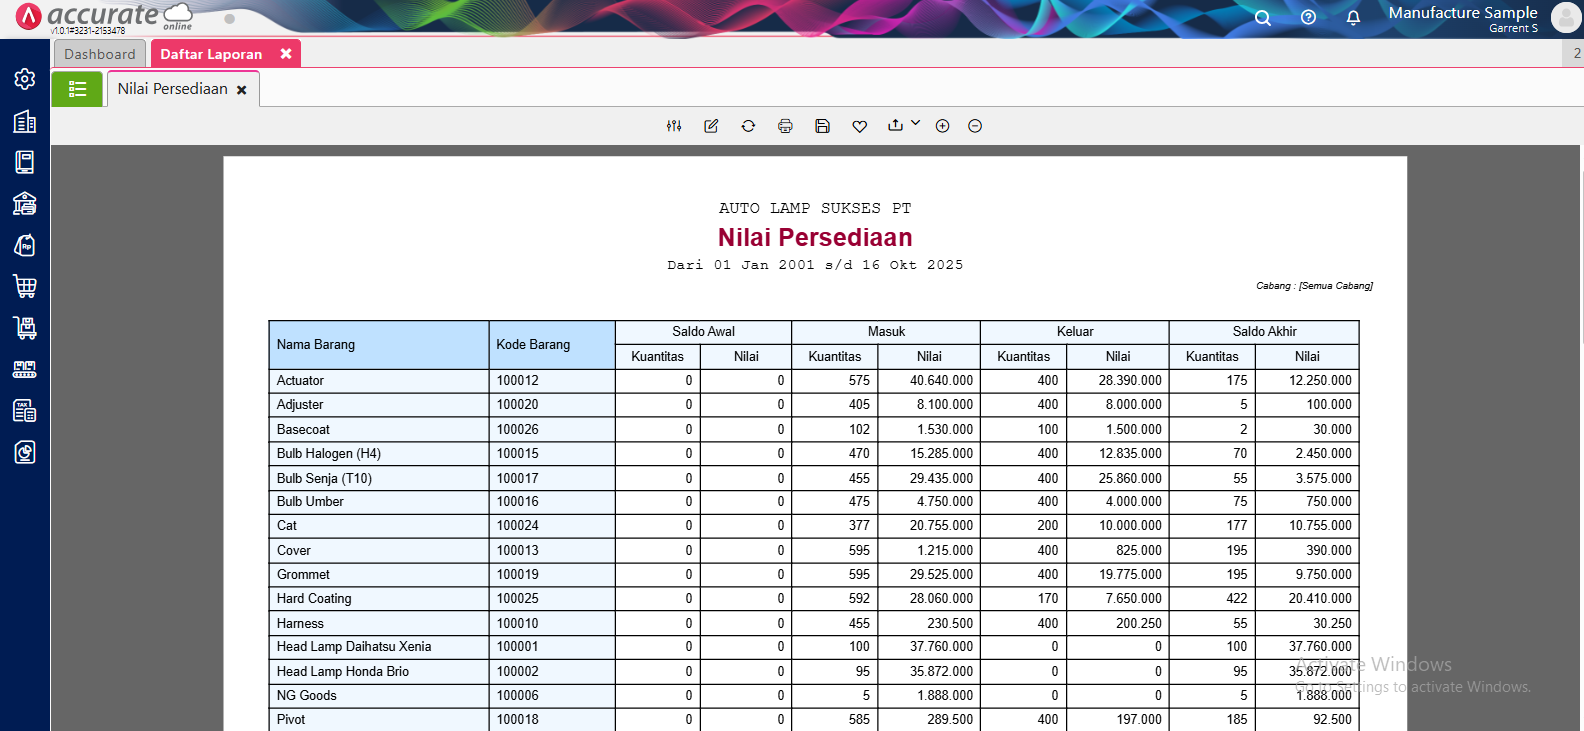Image resolution: width=1584 pixels, height=731 pixels.
Task: Zoom out of the report preview
Action: coord(975,126)
